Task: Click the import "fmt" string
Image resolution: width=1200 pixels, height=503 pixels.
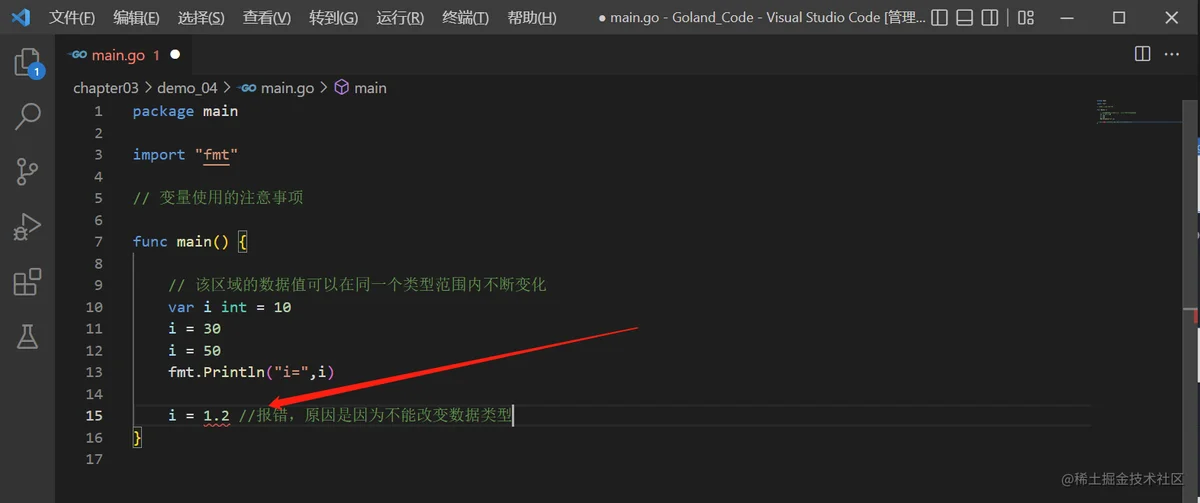Action: pyautogui.click(x=217, y=155)
